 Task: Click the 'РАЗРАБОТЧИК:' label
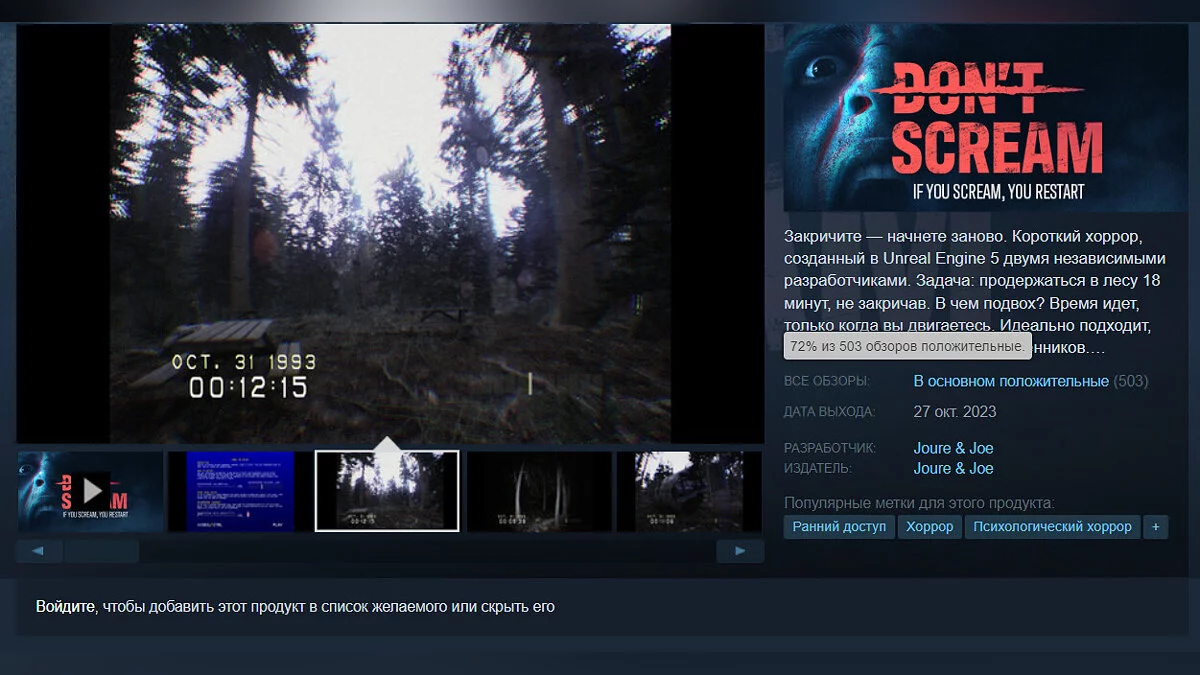(830, 448)
